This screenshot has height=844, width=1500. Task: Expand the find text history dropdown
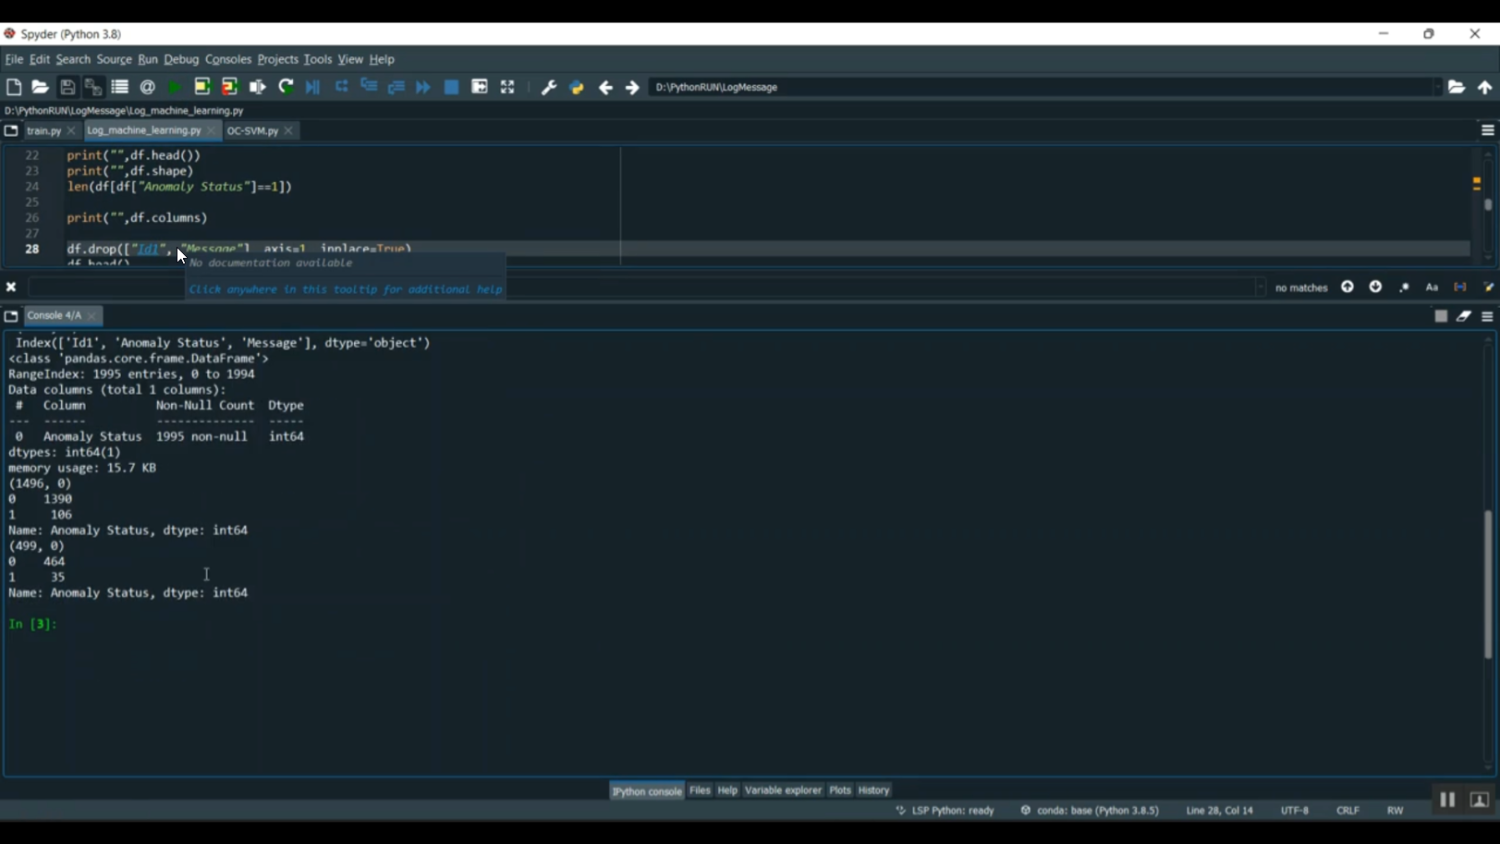click(1260, 287)
